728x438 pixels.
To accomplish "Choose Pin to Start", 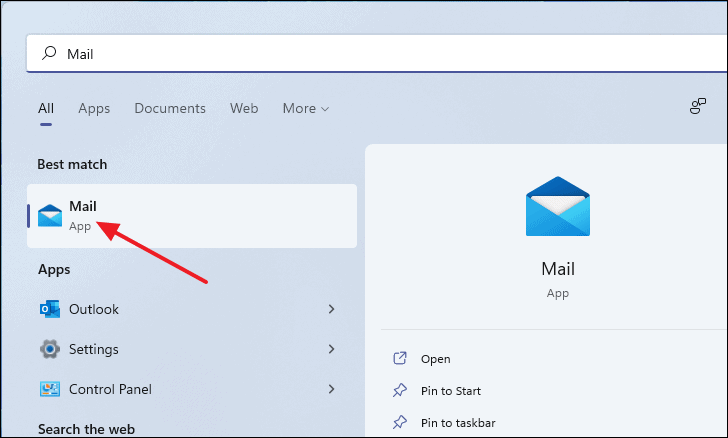I will 451,391.
